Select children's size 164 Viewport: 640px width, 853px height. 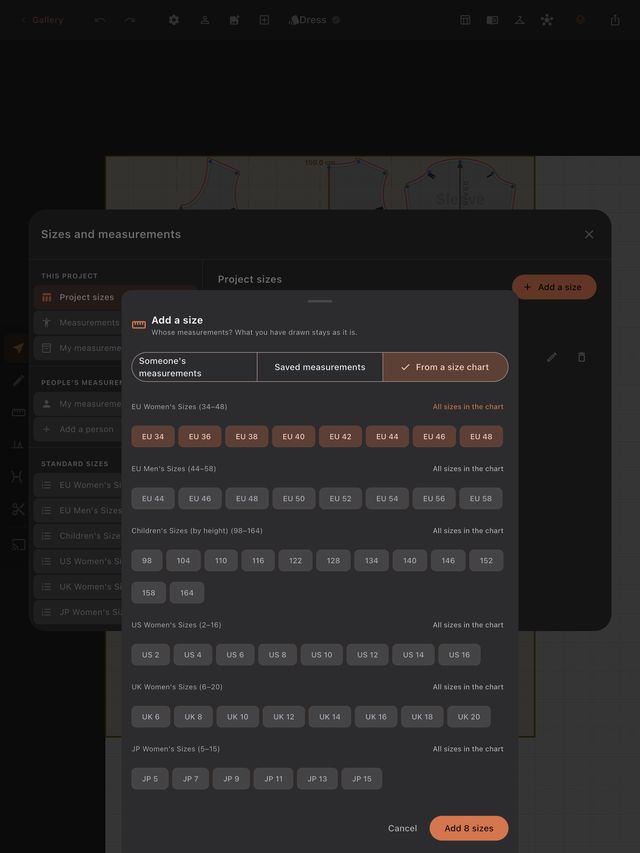(187, 592)
